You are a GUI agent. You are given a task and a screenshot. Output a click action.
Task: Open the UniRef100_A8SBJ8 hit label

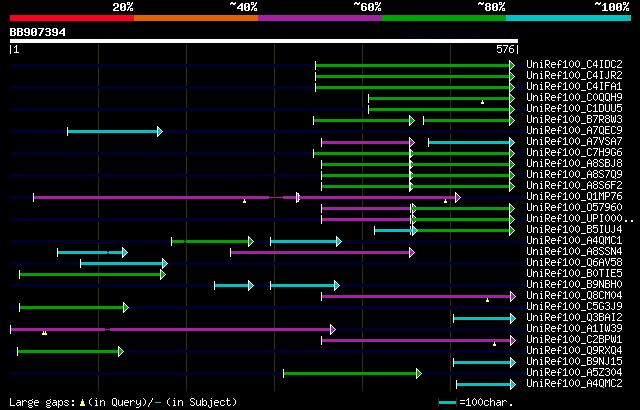coord(574,164)
